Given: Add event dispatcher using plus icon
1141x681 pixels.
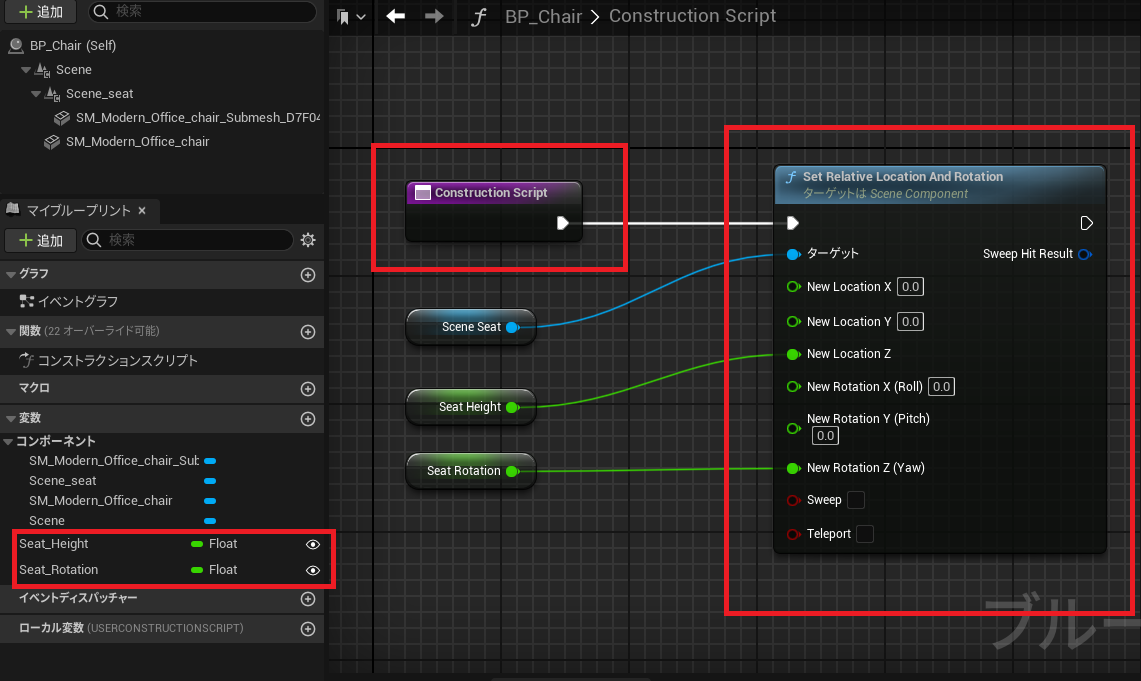Looking at the screenshot, I should (x=308, y=598).
